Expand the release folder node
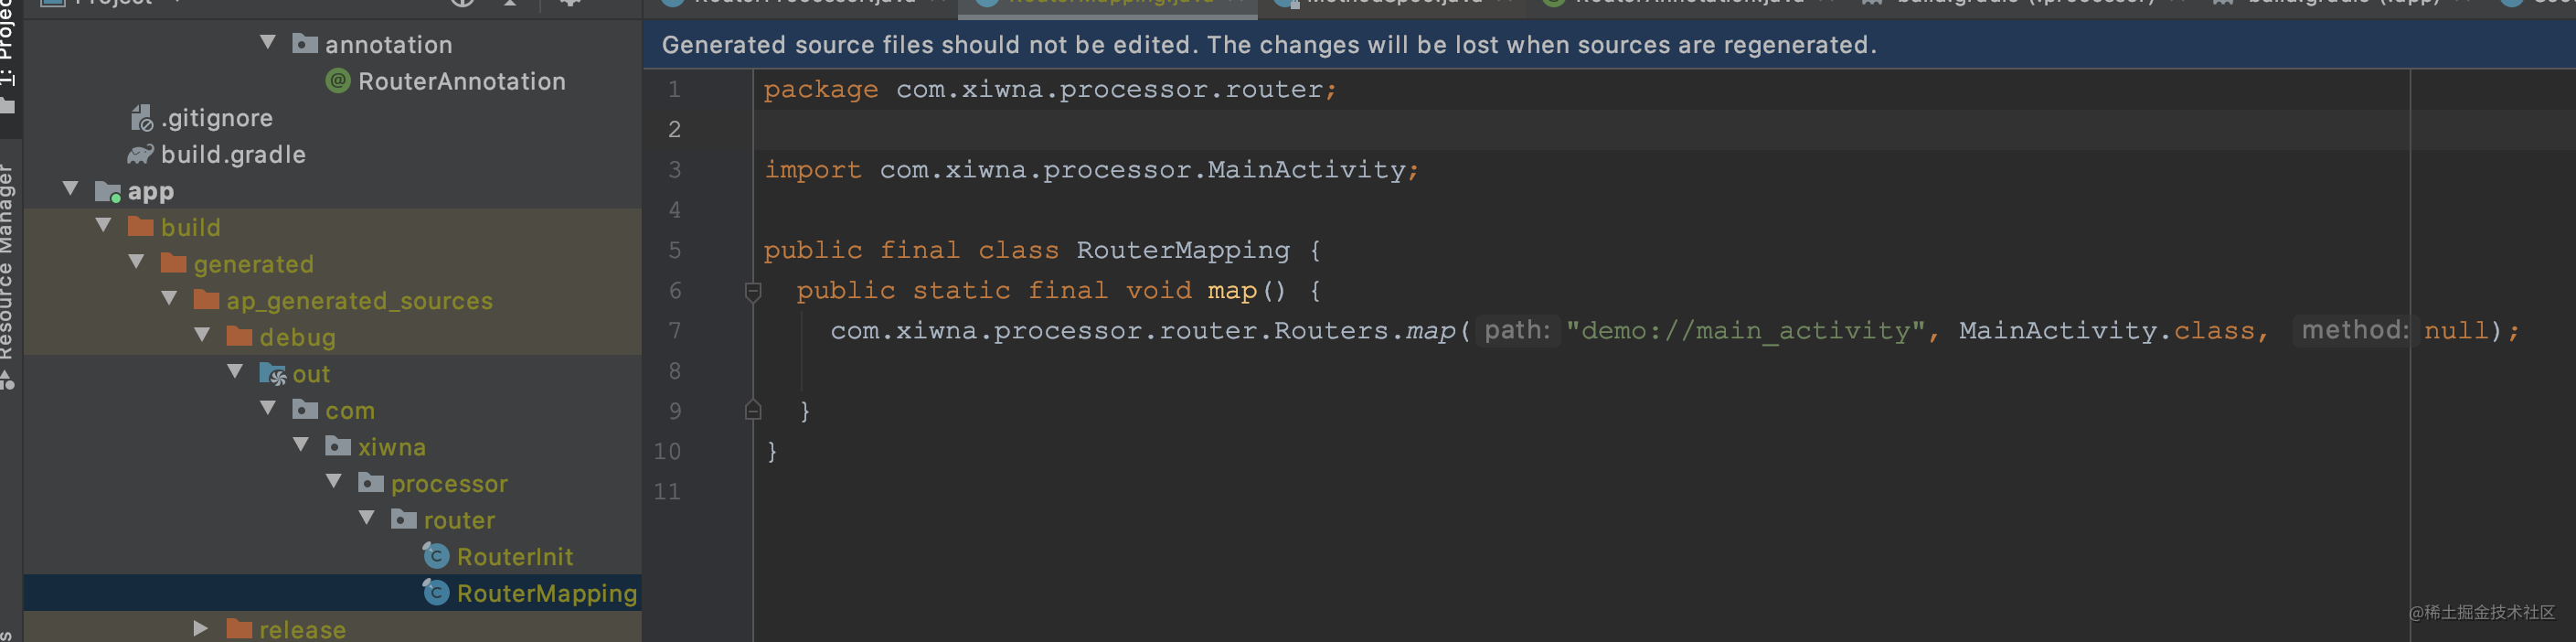 point(198,628)
